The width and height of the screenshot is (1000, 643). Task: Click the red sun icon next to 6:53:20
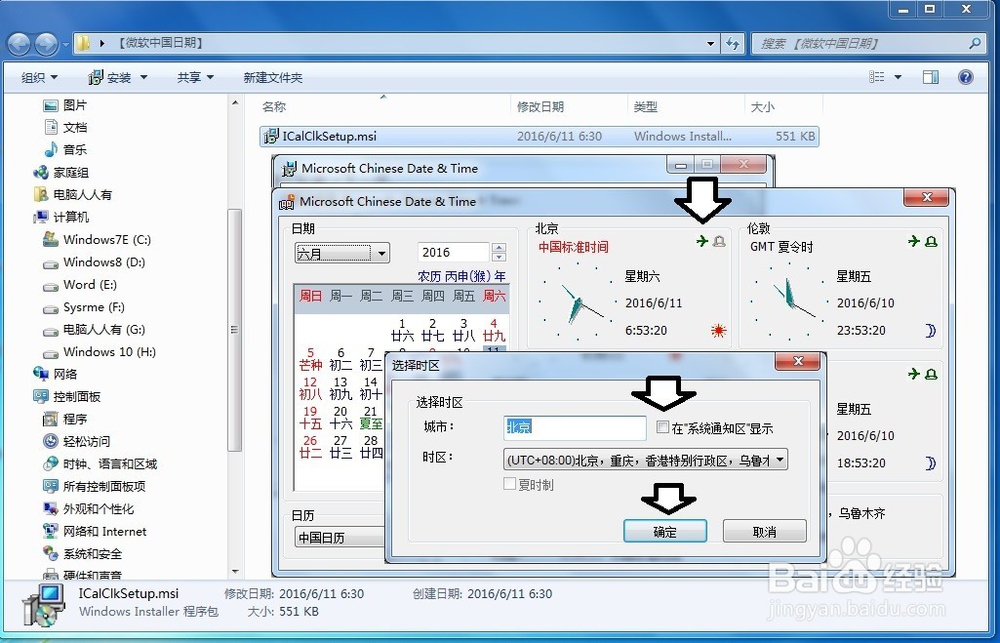pos(719,330)
